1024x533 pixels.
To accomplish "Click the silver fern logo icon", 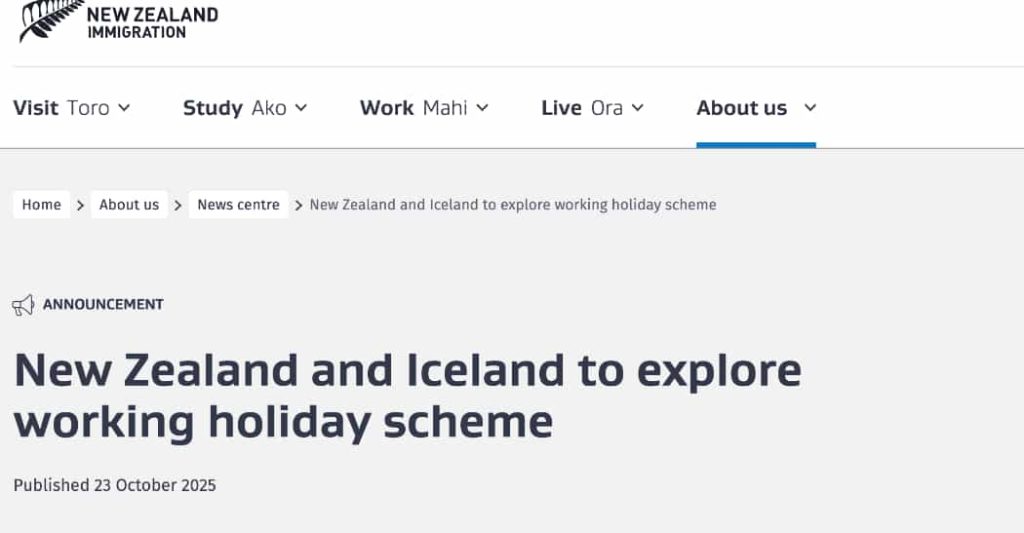I will 52,18.
